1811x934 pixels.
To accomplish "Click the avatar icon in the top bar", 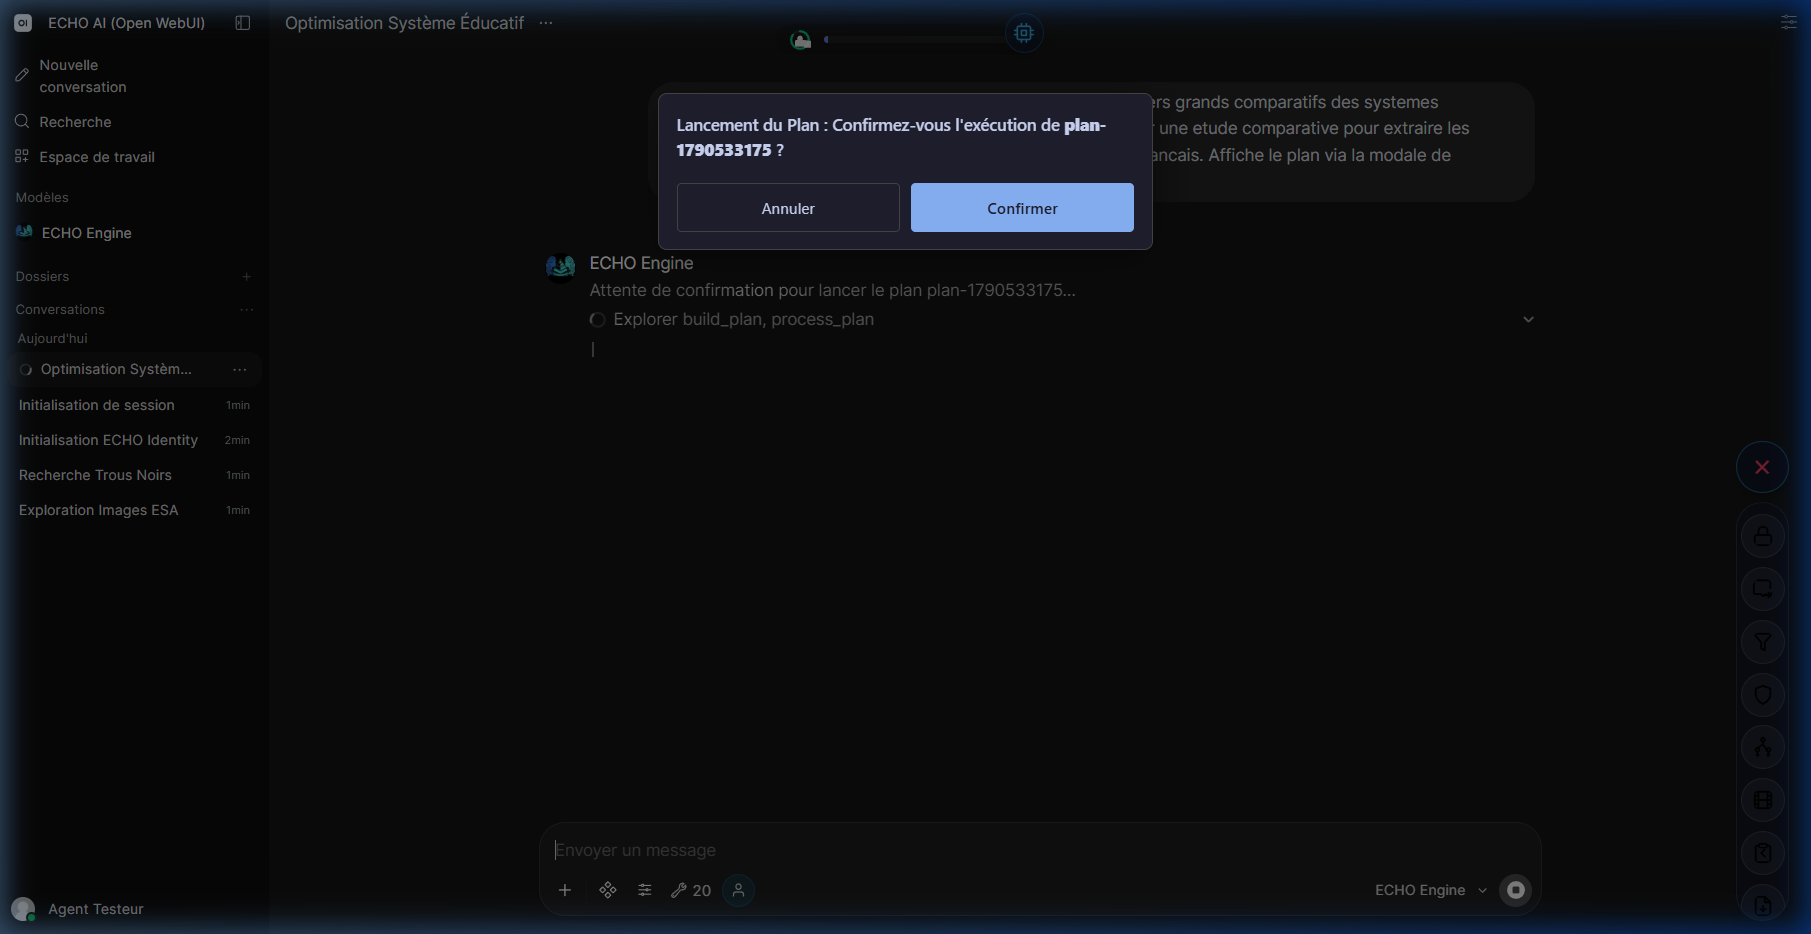I will (800, 40).
